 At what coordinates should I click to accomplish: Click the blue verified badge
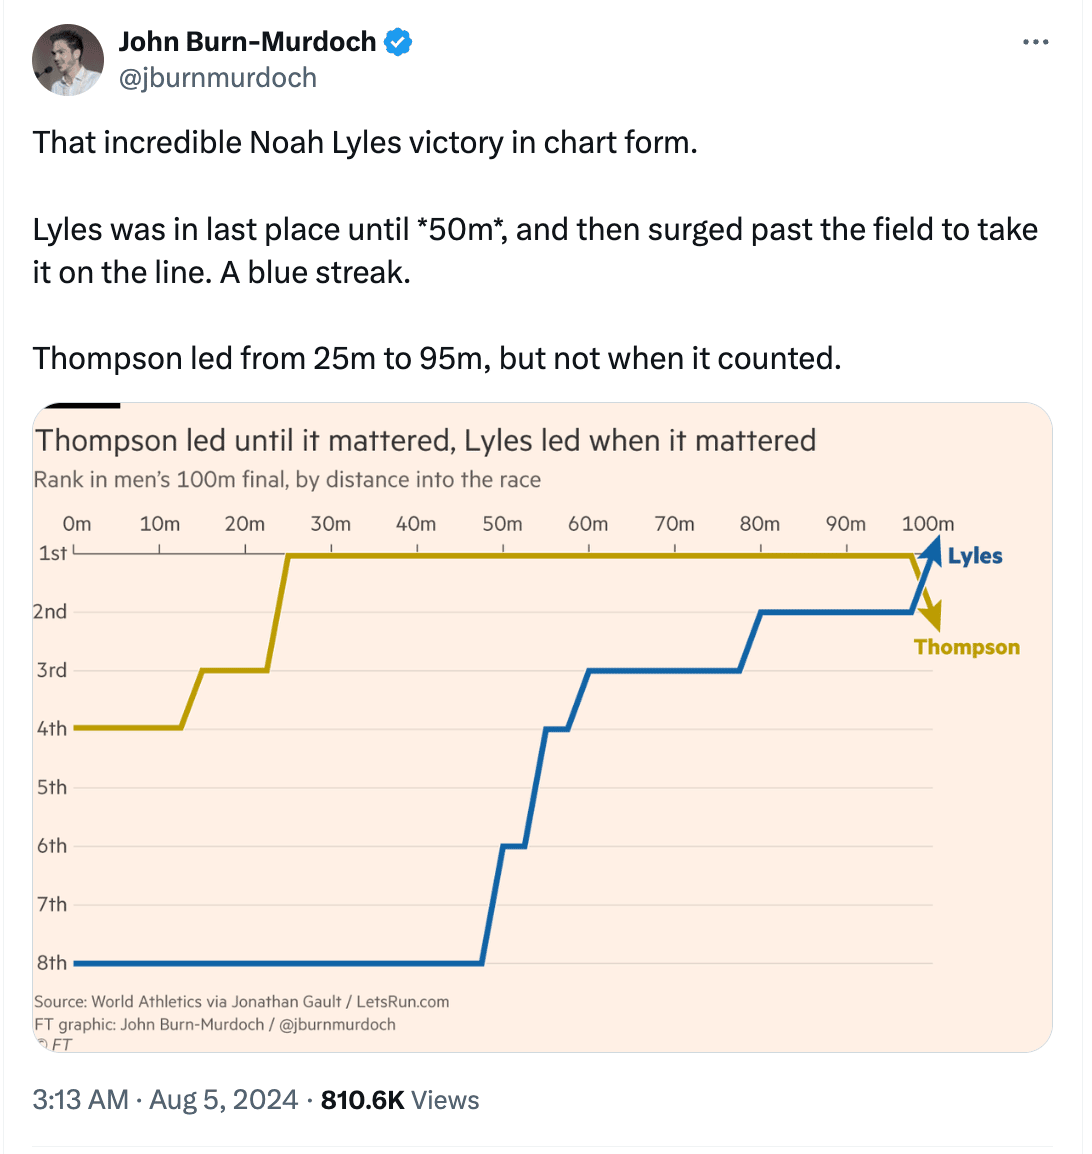coord(398,42)
